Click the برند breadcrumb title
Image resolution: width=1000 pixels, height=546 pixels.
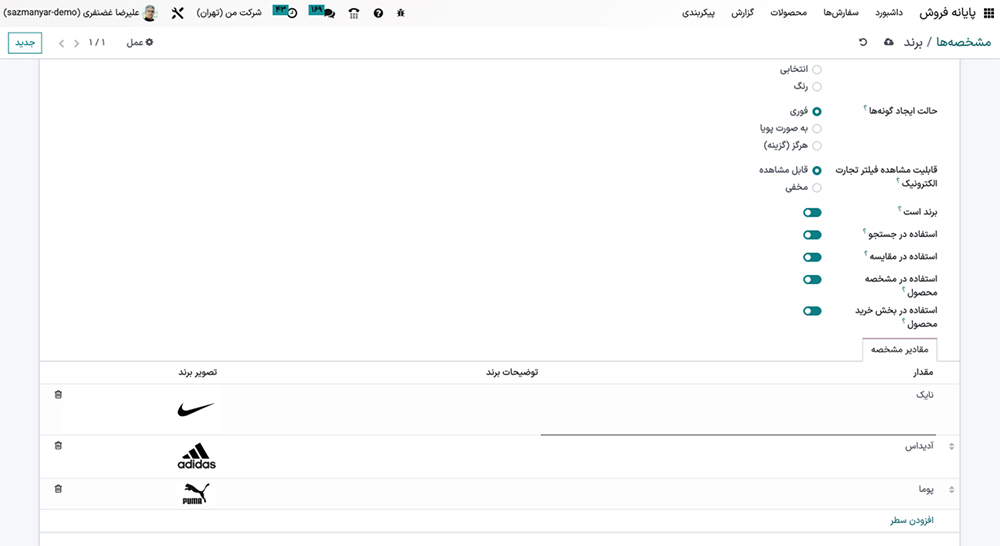(913, 43)
